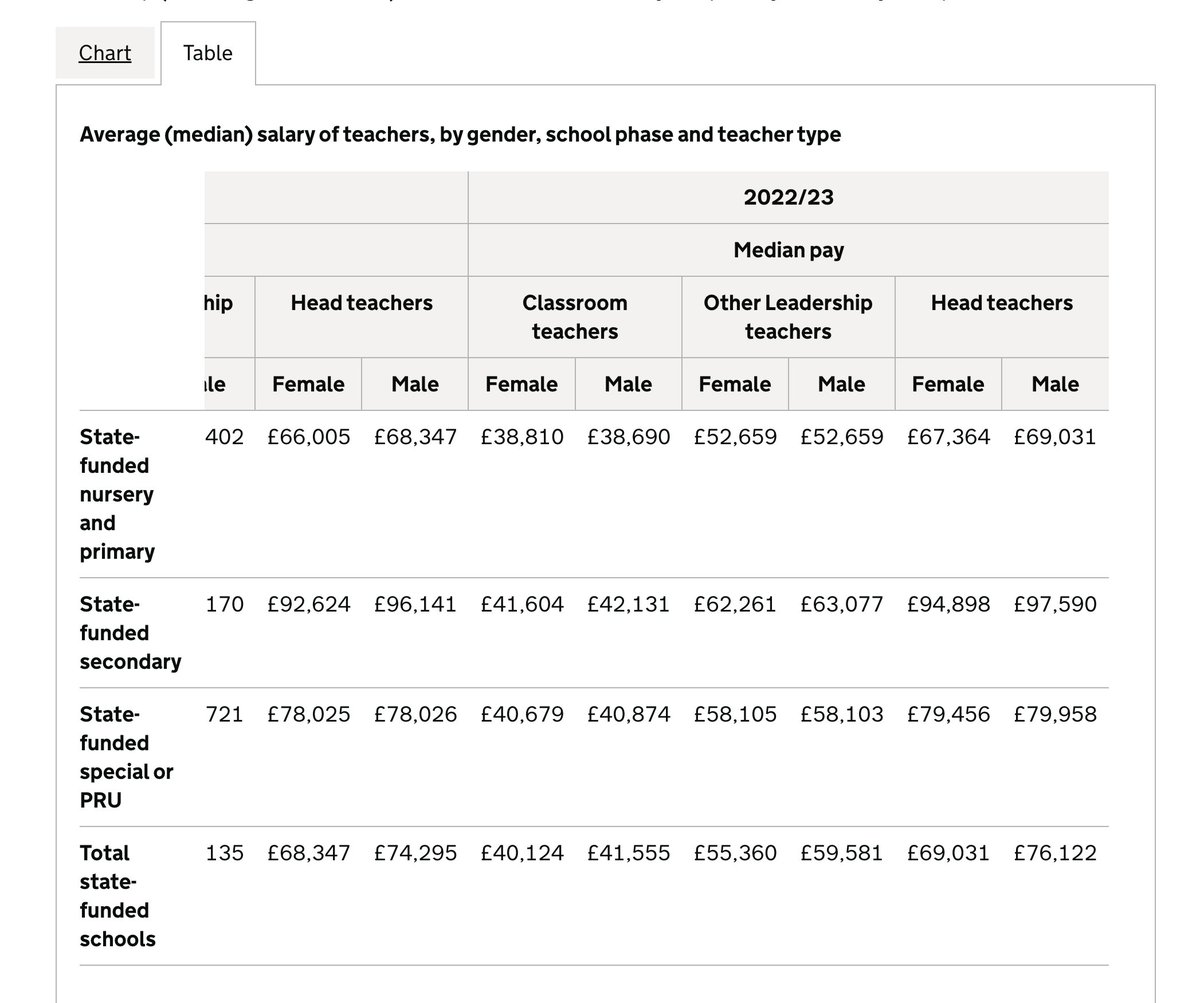Click the Male header under Head teachers
The width and height of the screenshot is (1200, 1003).
(1055, 384)
